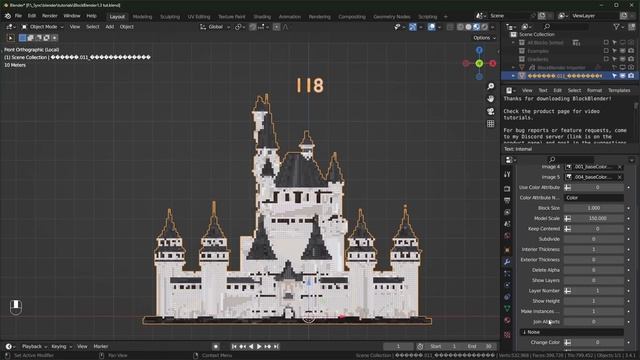Disable Gradients collection in renders
The height and width of the screenshot is (360, 640).
631,59
